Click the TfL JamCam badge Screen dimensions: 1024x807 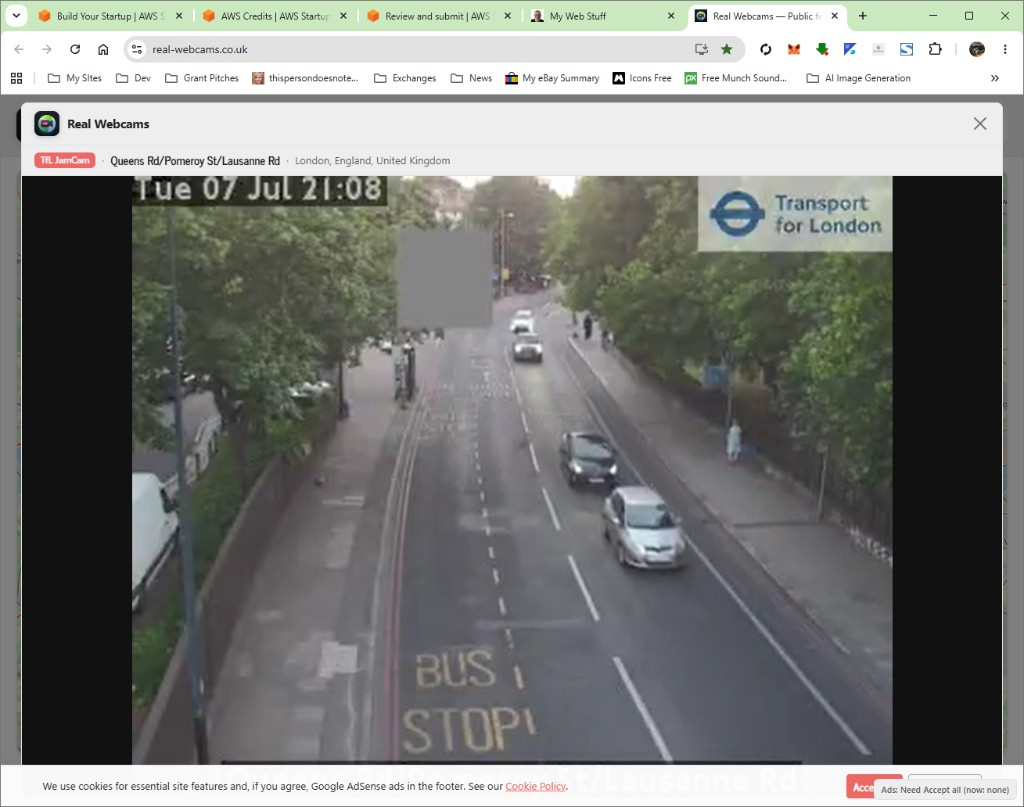click(65, 160)
